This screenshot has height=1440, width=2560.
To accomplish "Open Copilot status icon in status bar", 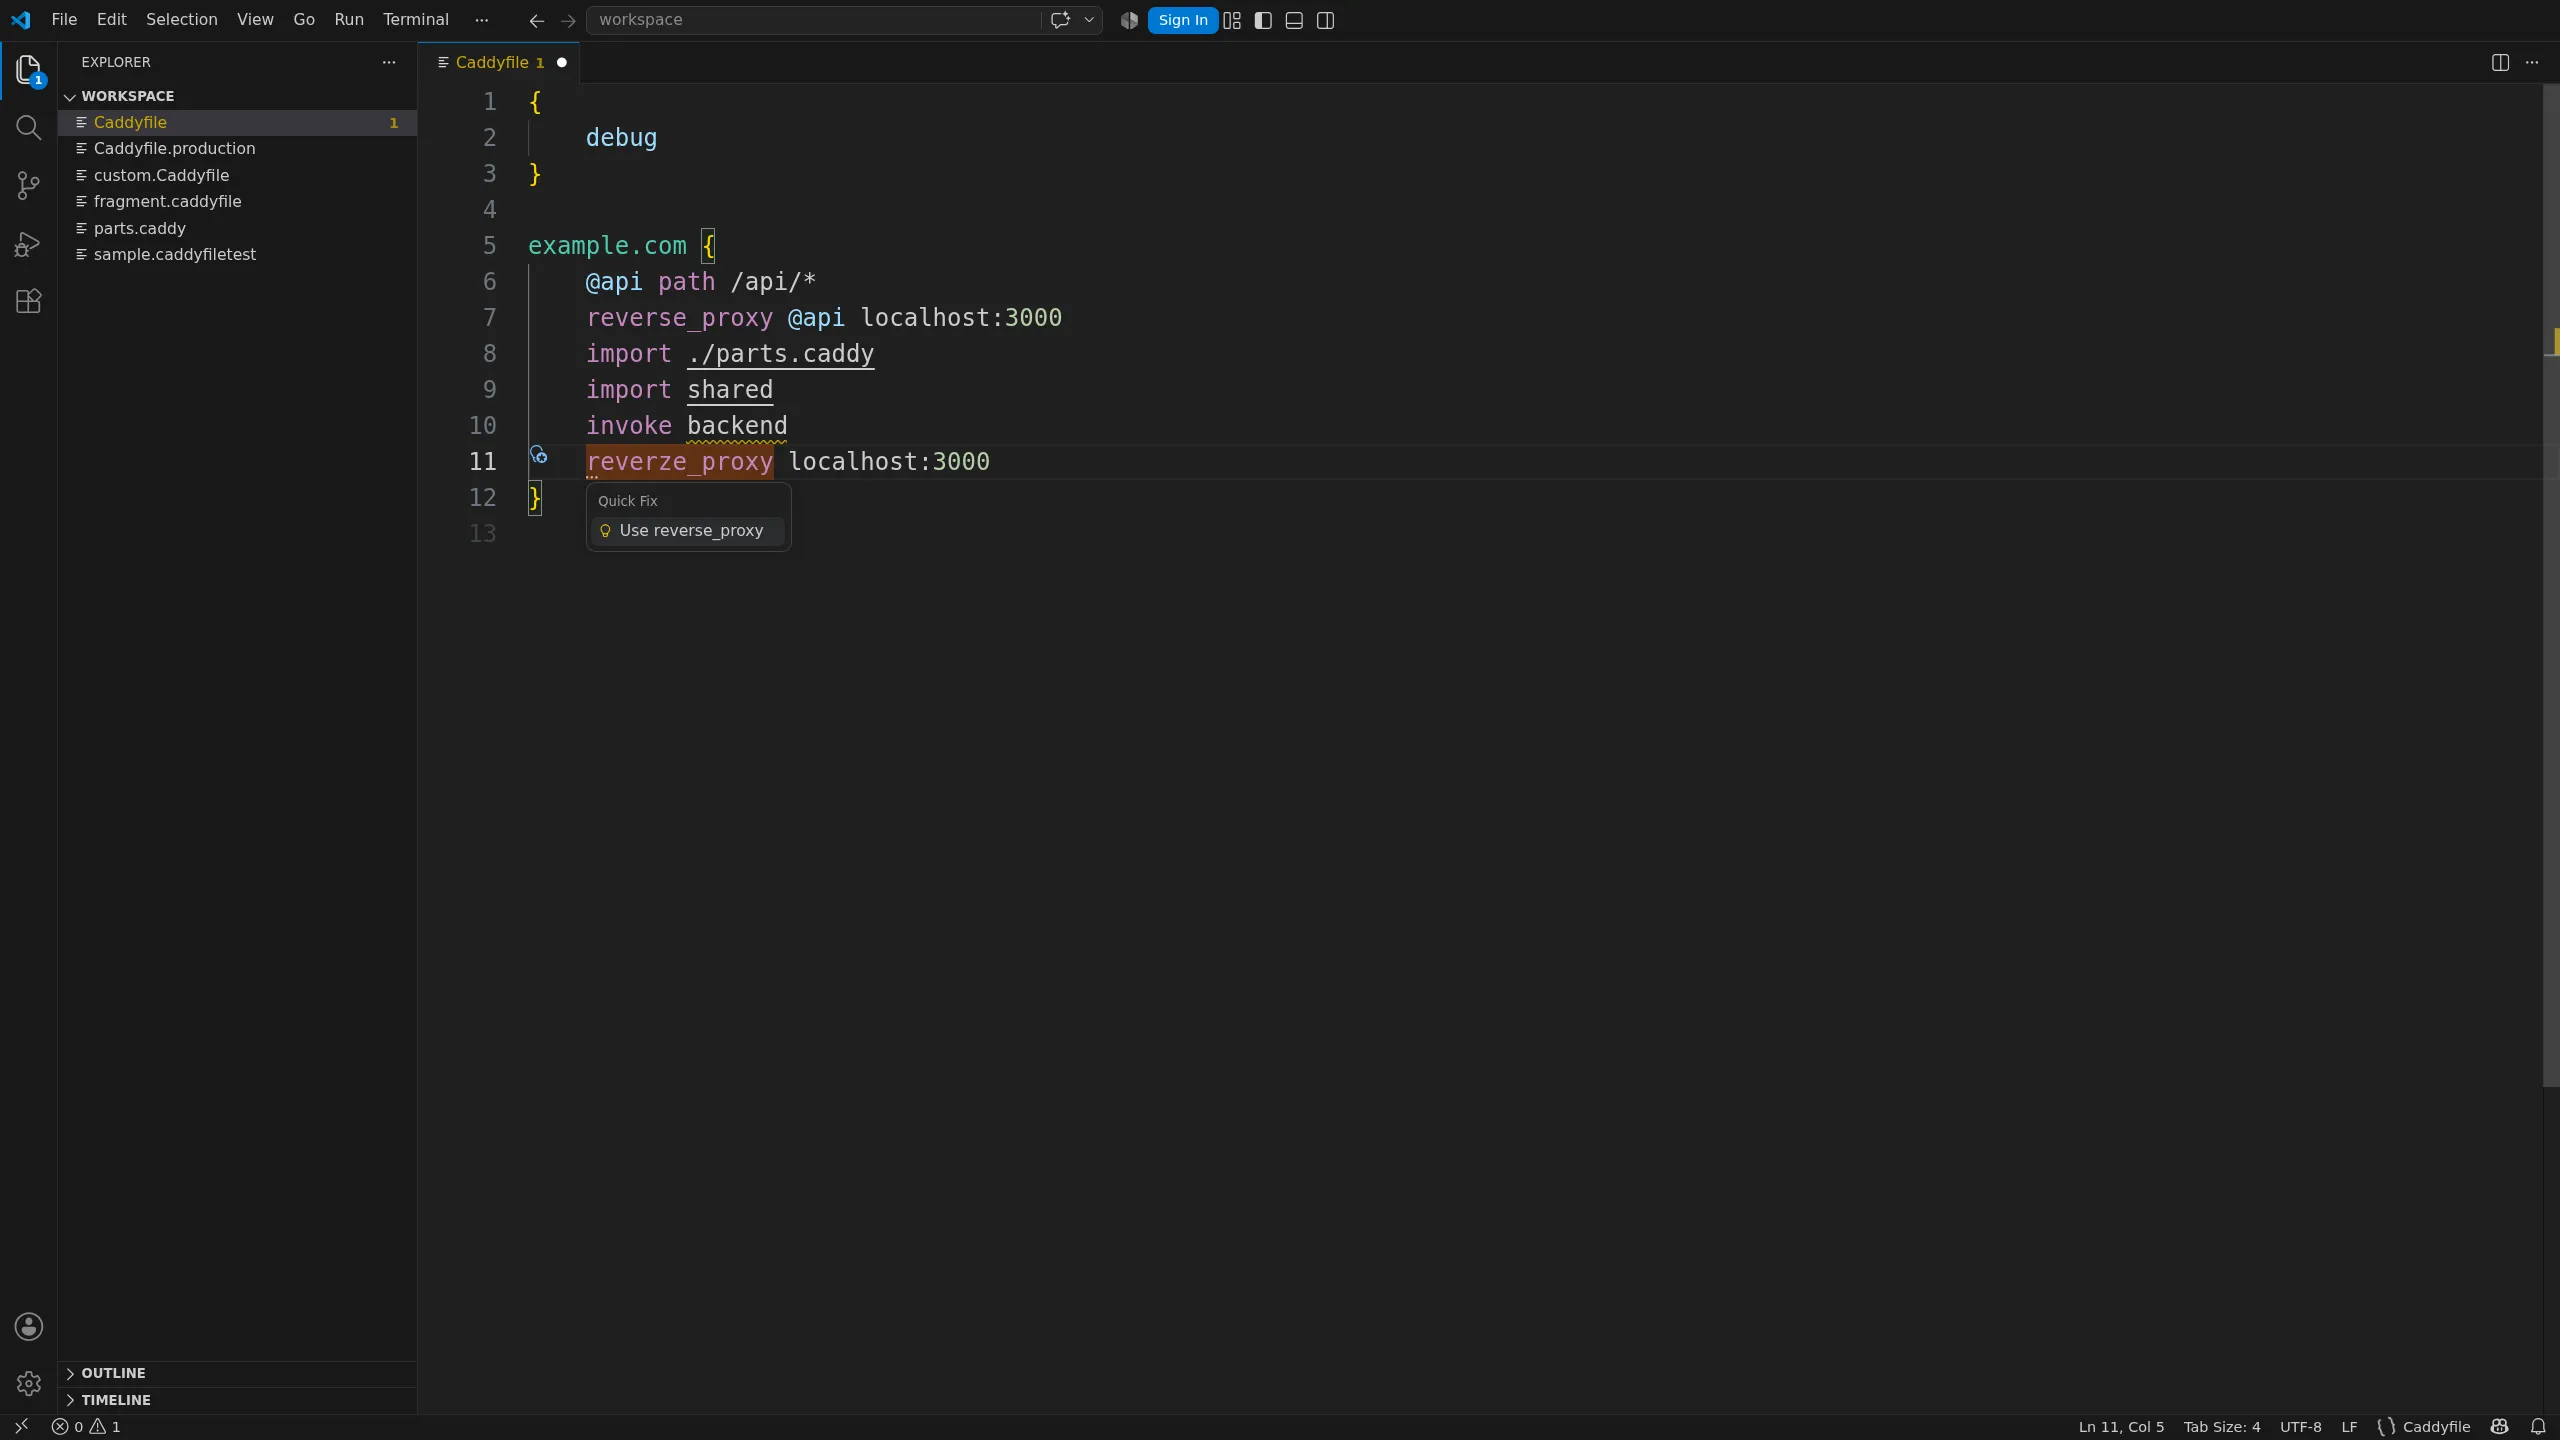I will (2499, 1427).
